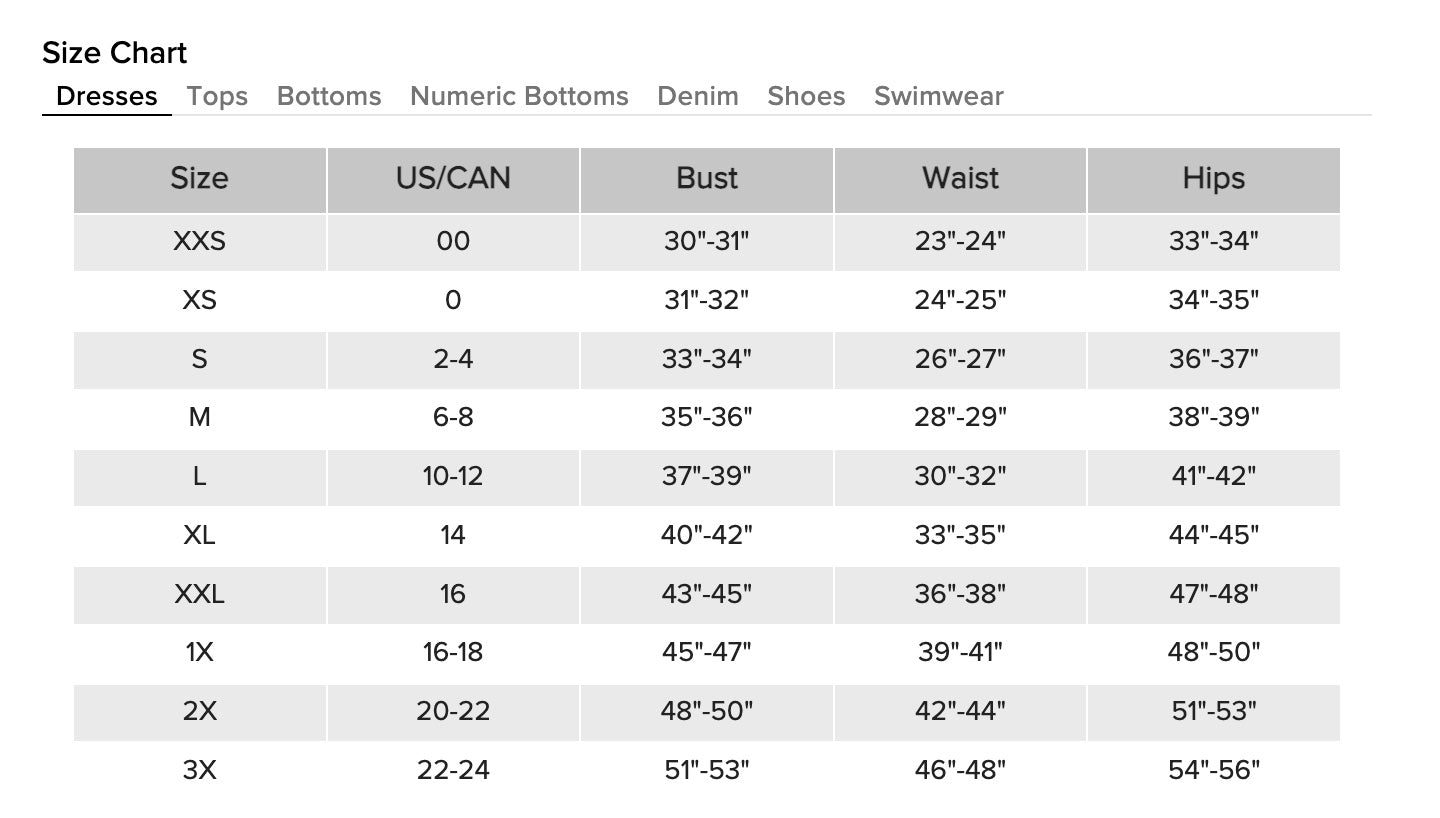Switch to the Swimwear tab
This screenshot has width=1440, height=818.
tap(939, 96)
